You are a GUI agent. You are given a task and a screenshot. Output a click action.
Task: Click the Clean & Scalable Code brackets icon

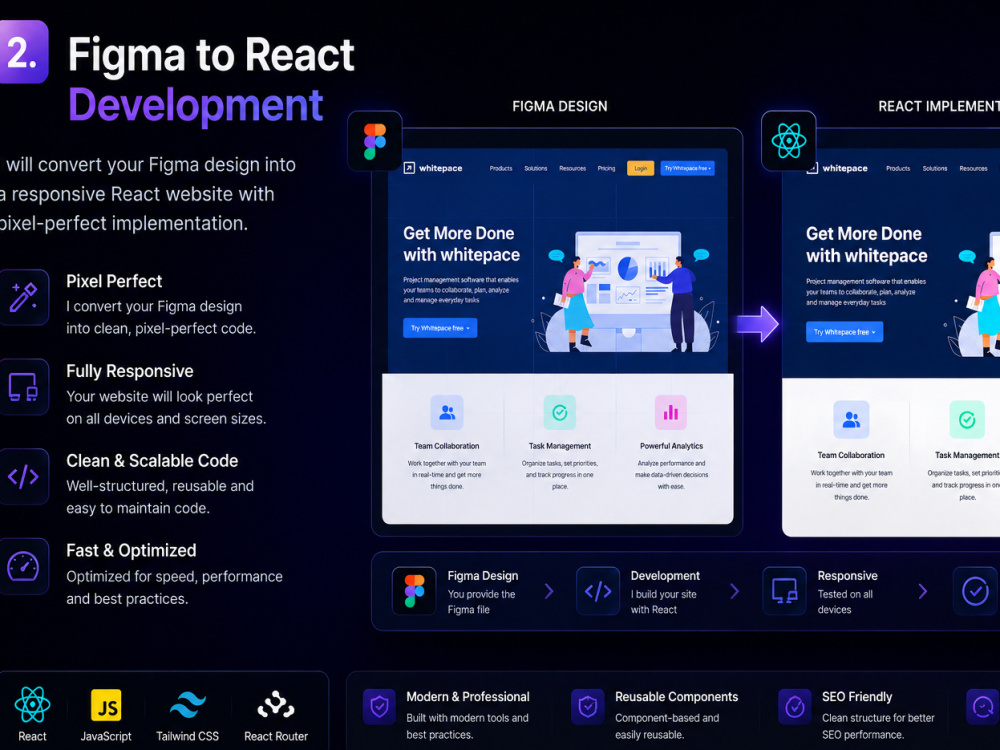[x=24, y=476]
